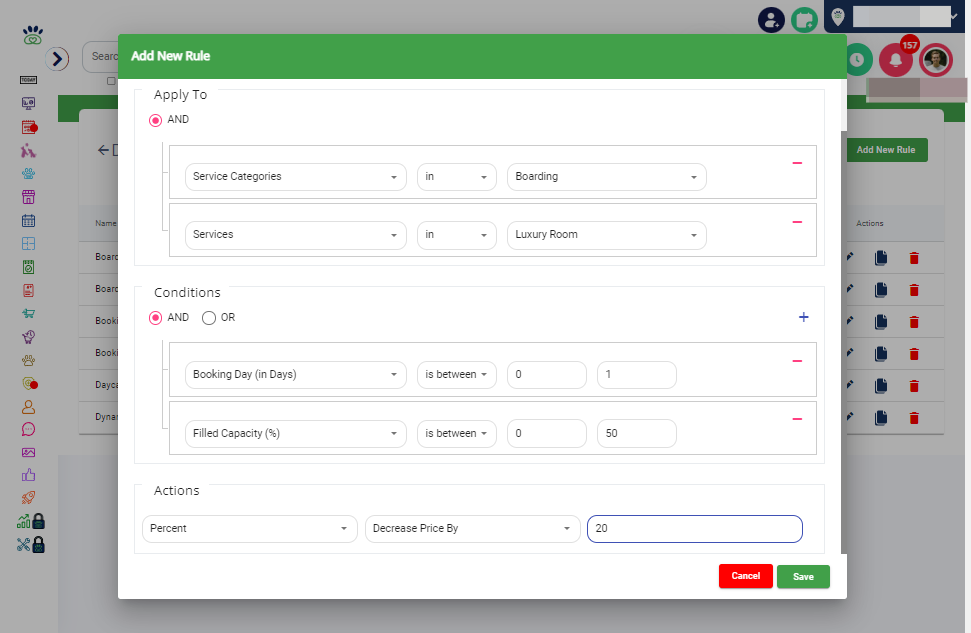The width and height of the screenshot is (971, 633).
Task: Select the AND radio under Conditions
Action: click(155, 318)
